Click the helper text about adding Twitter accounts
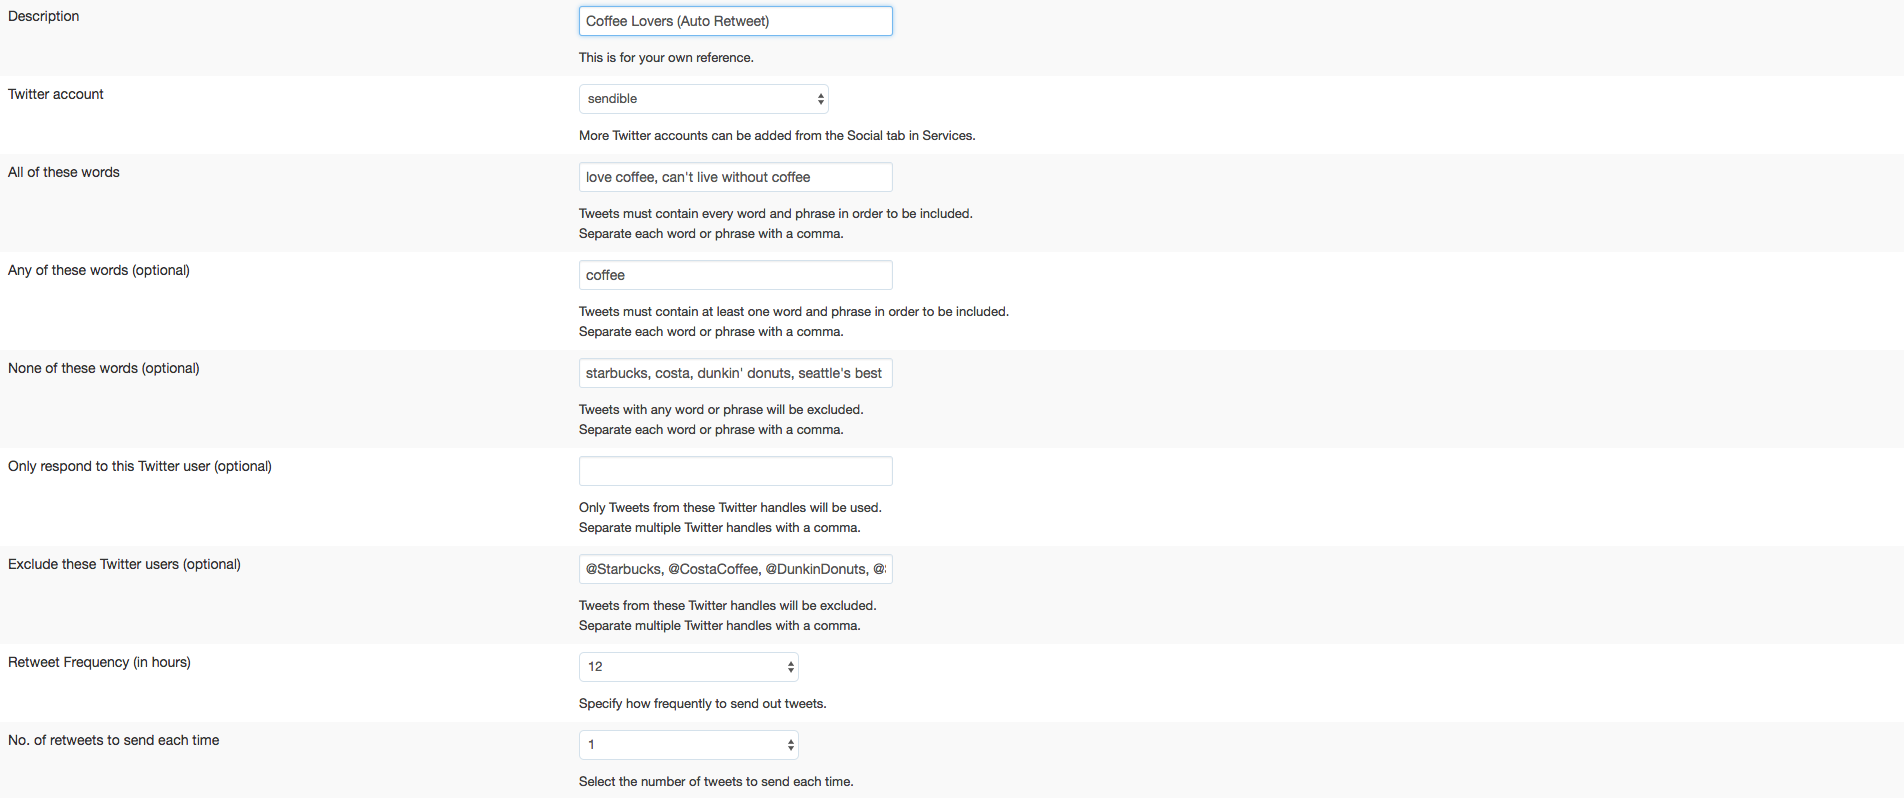1904x798 pixels. click(777, 135)
